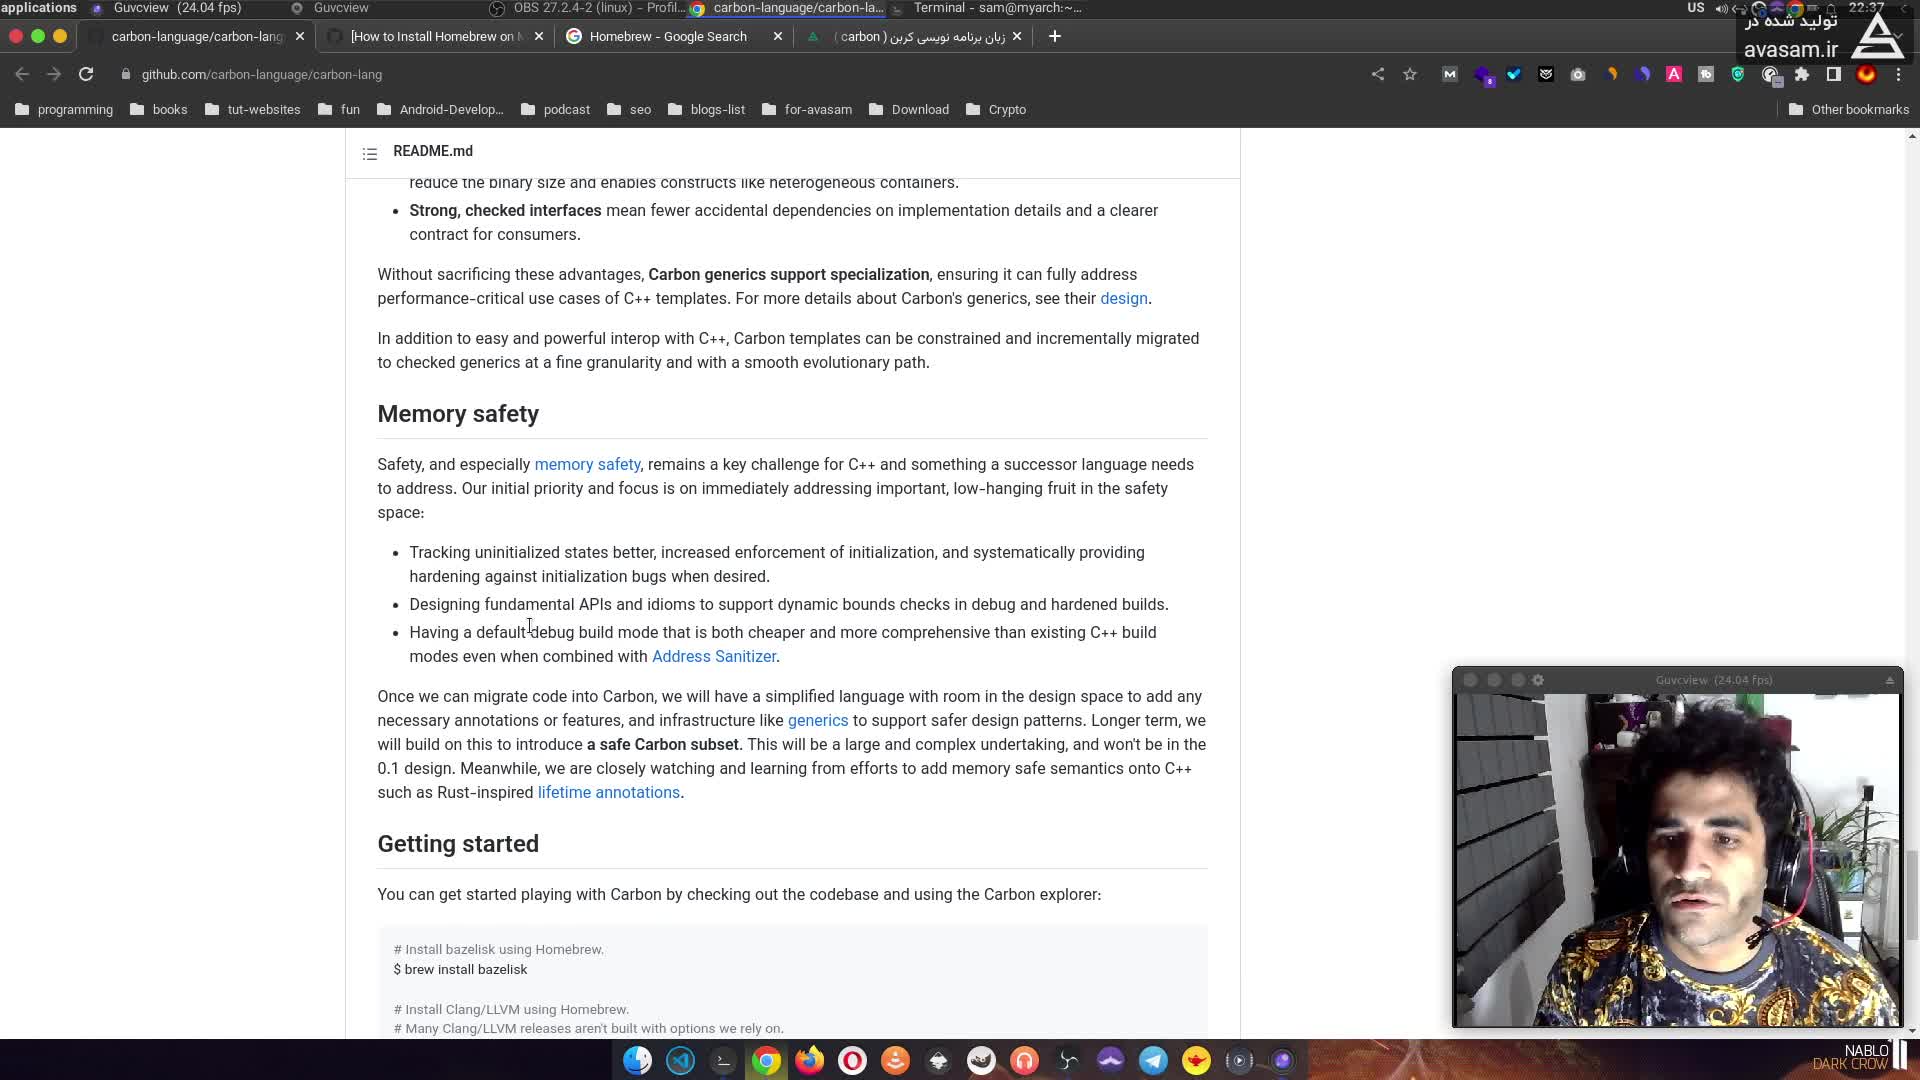Open the Extensions puzzle-piece menu
1920x1080 pixels.
1802,74
